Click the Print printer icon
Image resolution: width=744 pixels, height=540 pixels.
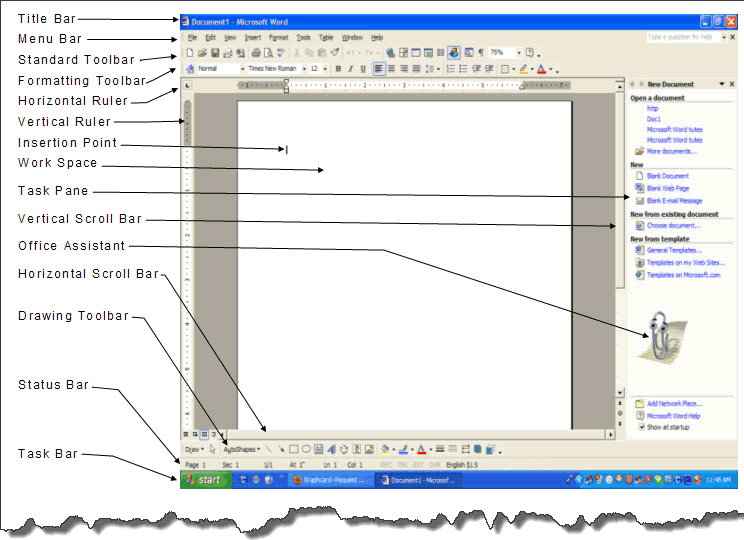pos(256,53)
